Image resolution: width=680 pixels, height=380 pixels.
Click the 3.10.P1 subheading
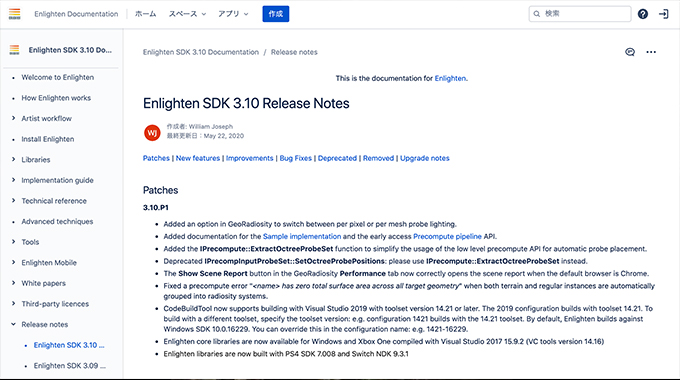(x=156, y=208)
